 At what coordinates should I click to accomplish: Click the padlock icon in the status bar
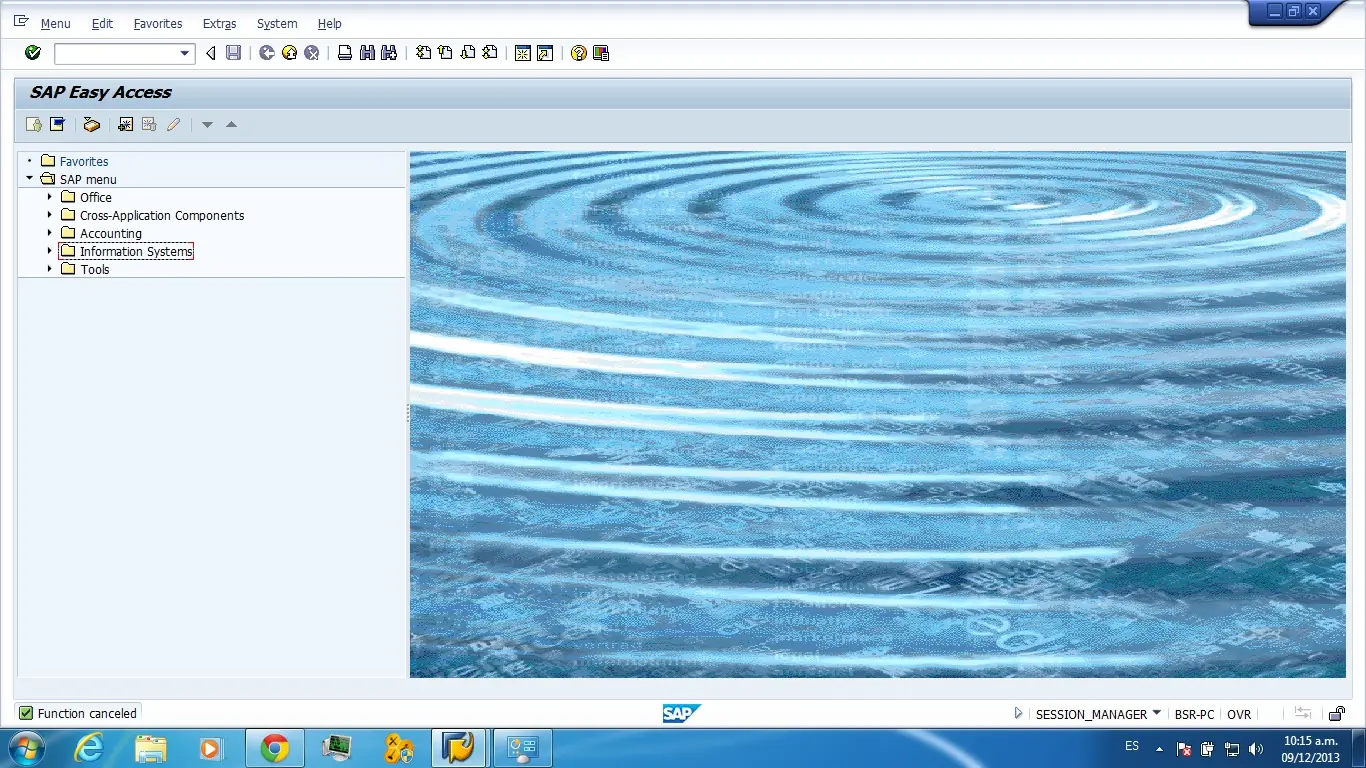point(1337,714)
